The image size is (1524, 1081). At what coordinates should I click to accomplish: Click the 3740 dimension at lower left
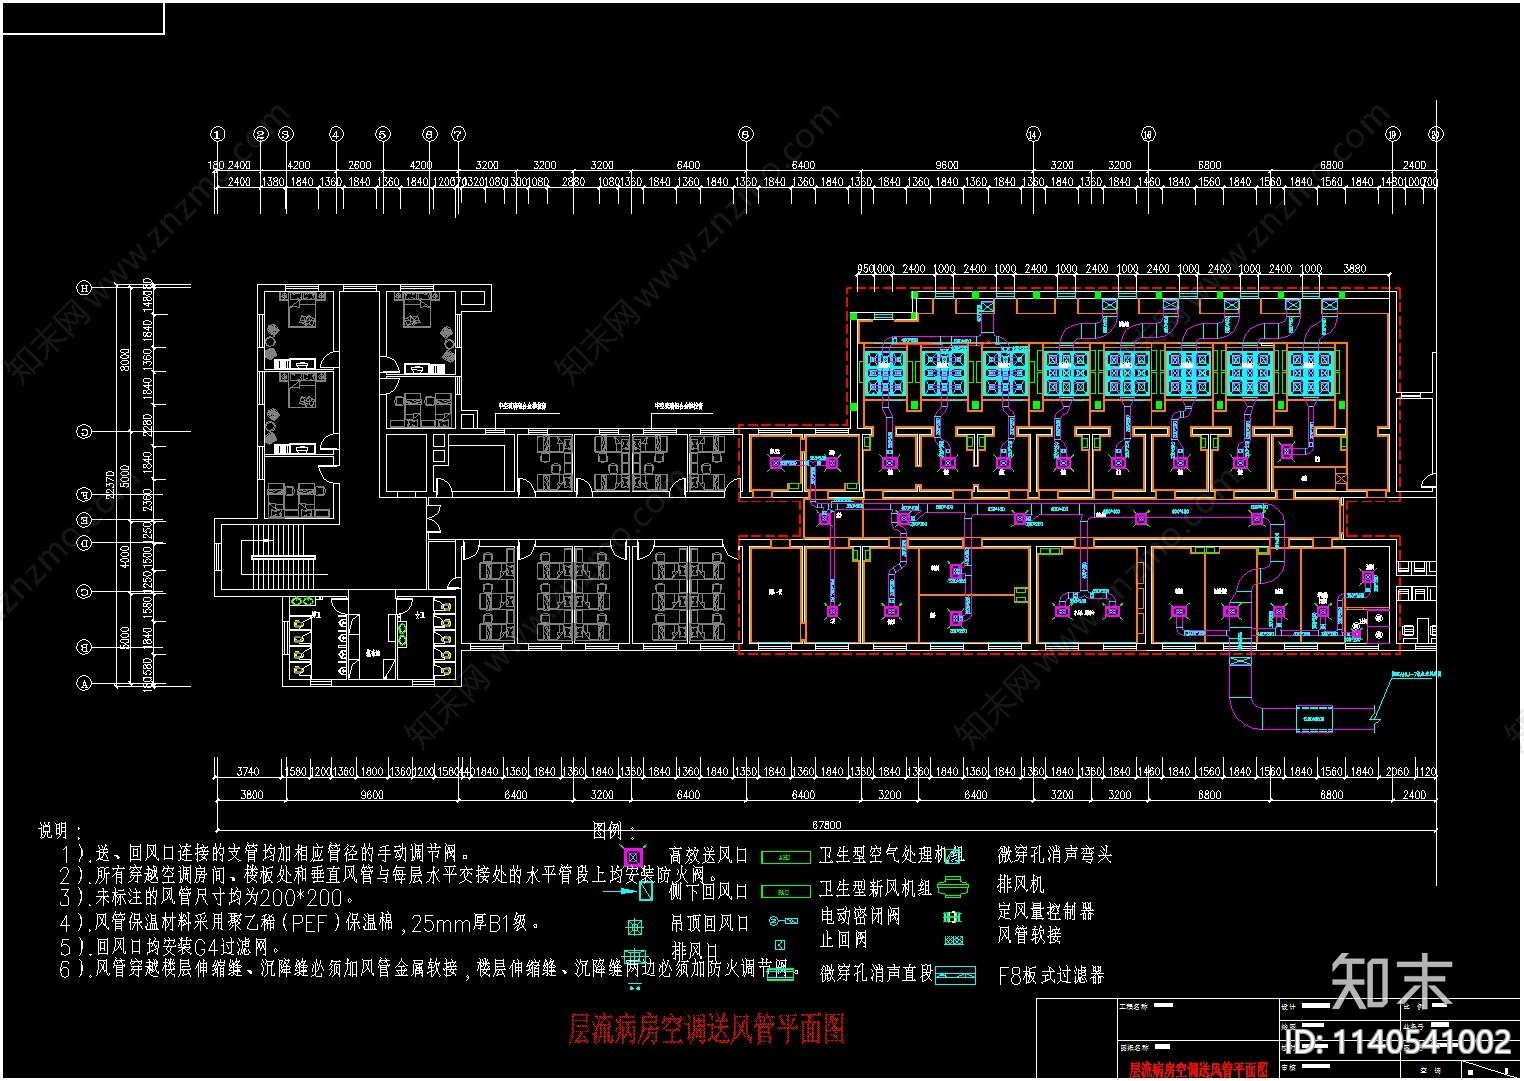247,771
